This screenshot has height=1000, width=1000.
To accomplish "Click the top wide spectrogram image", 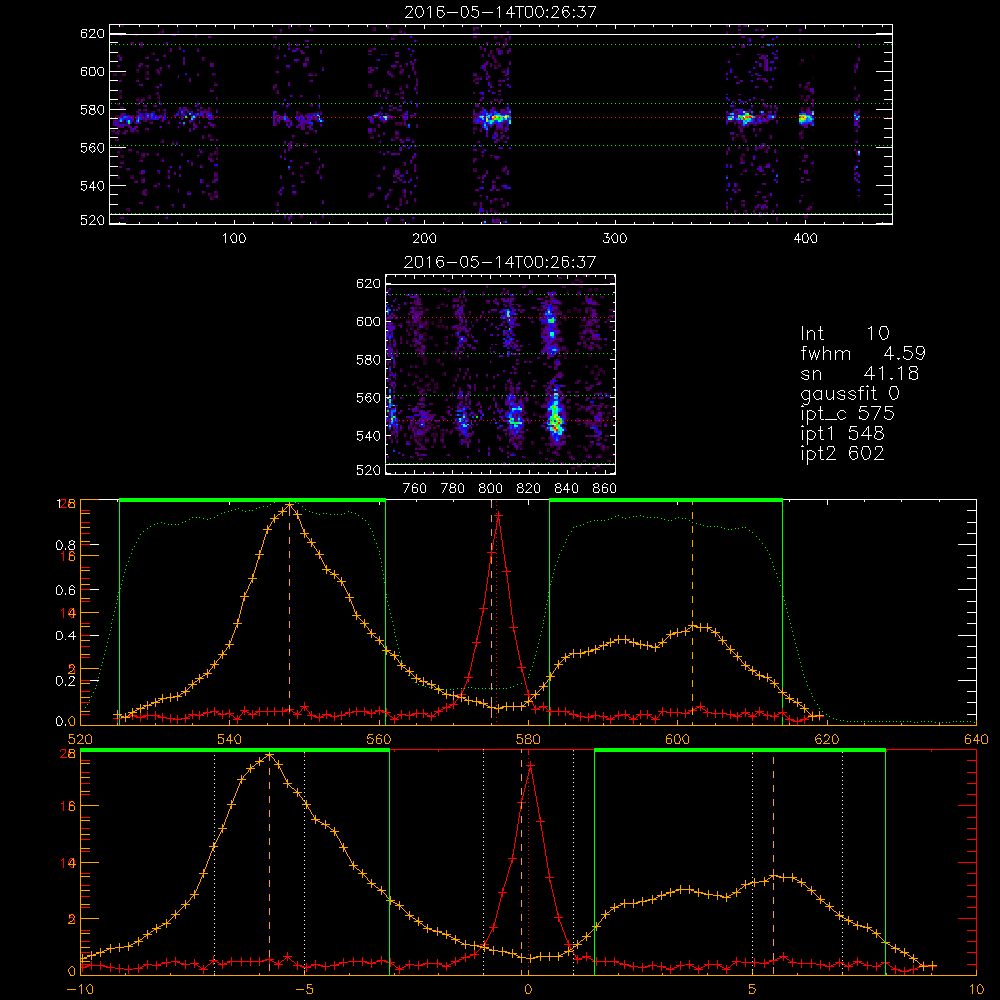I will point(501,124).
